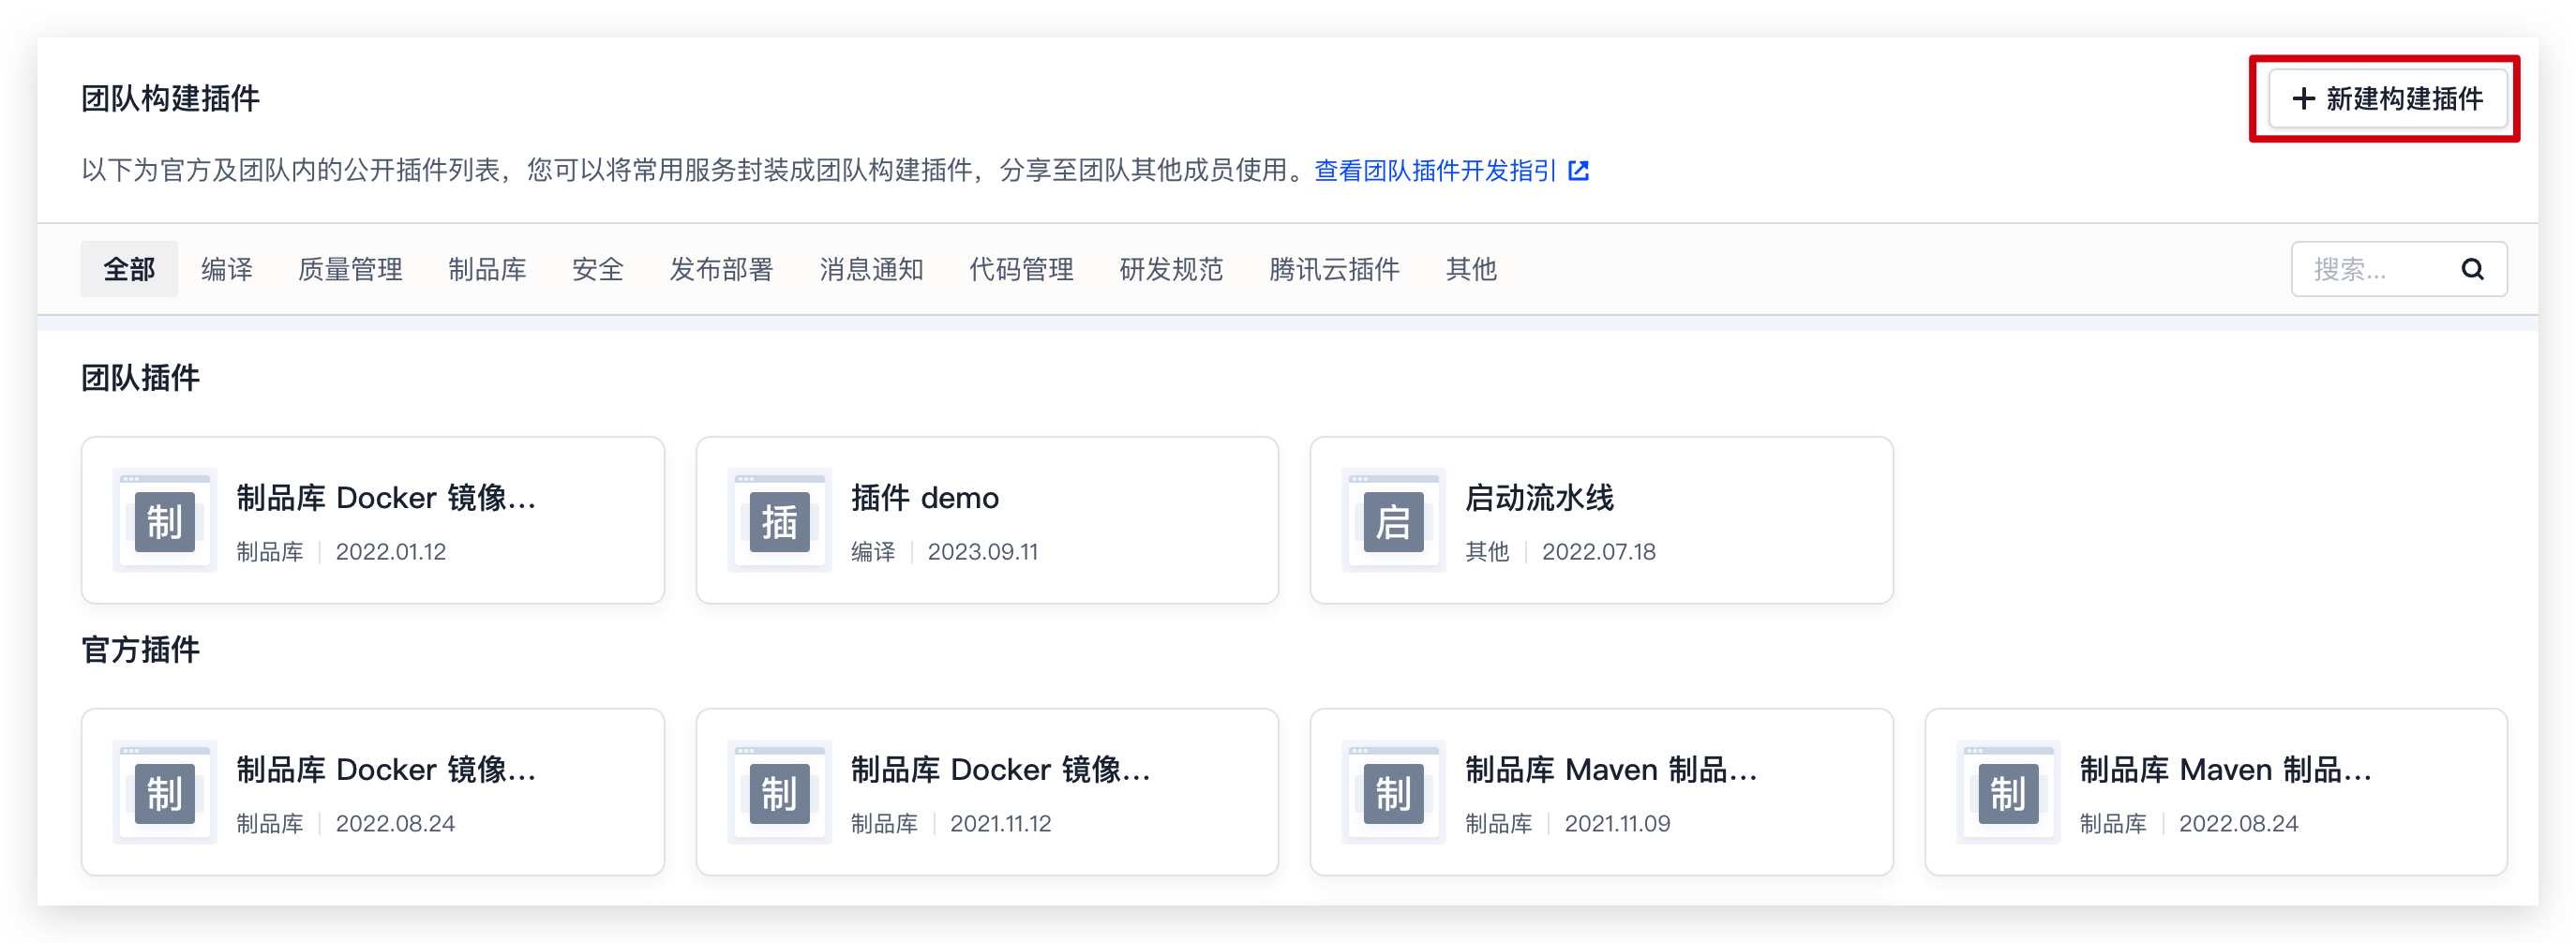2576x943 pixels.
Task: Click 制 icon of plugin dated 2021.11.12
Action: click(x=779, y=792)
